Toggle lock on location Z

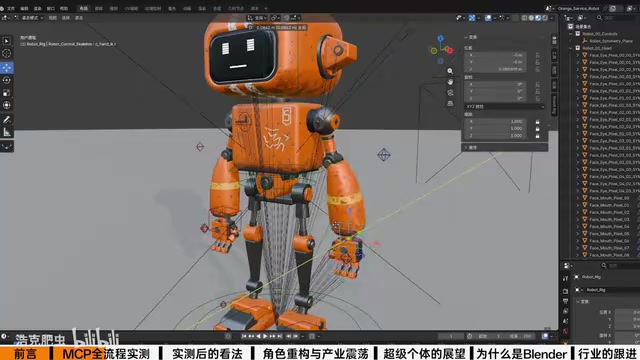[538, 69]
